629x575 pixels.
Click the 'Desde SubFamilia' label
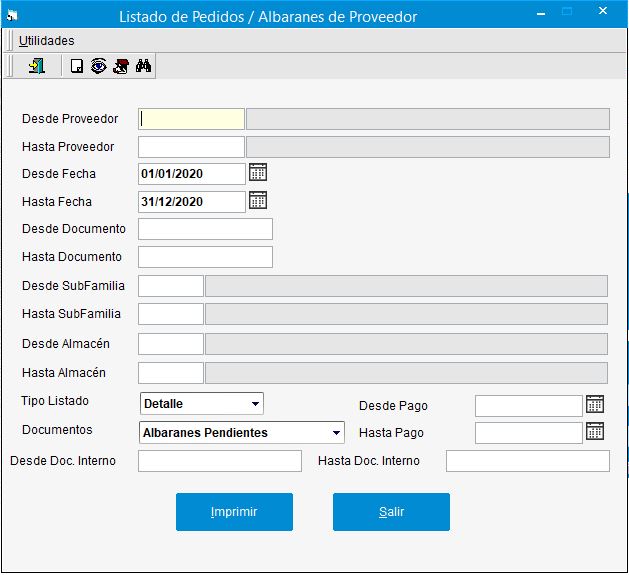(x=73, y=286)
